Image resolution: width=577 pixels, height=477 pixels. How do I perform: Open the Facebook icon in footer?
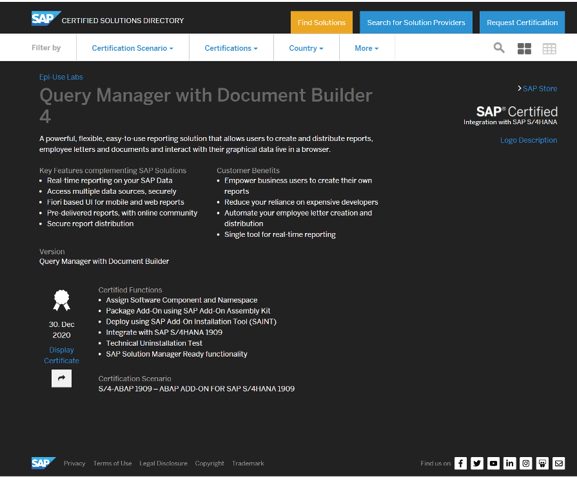pyautogui.click(x=460, y=463)
